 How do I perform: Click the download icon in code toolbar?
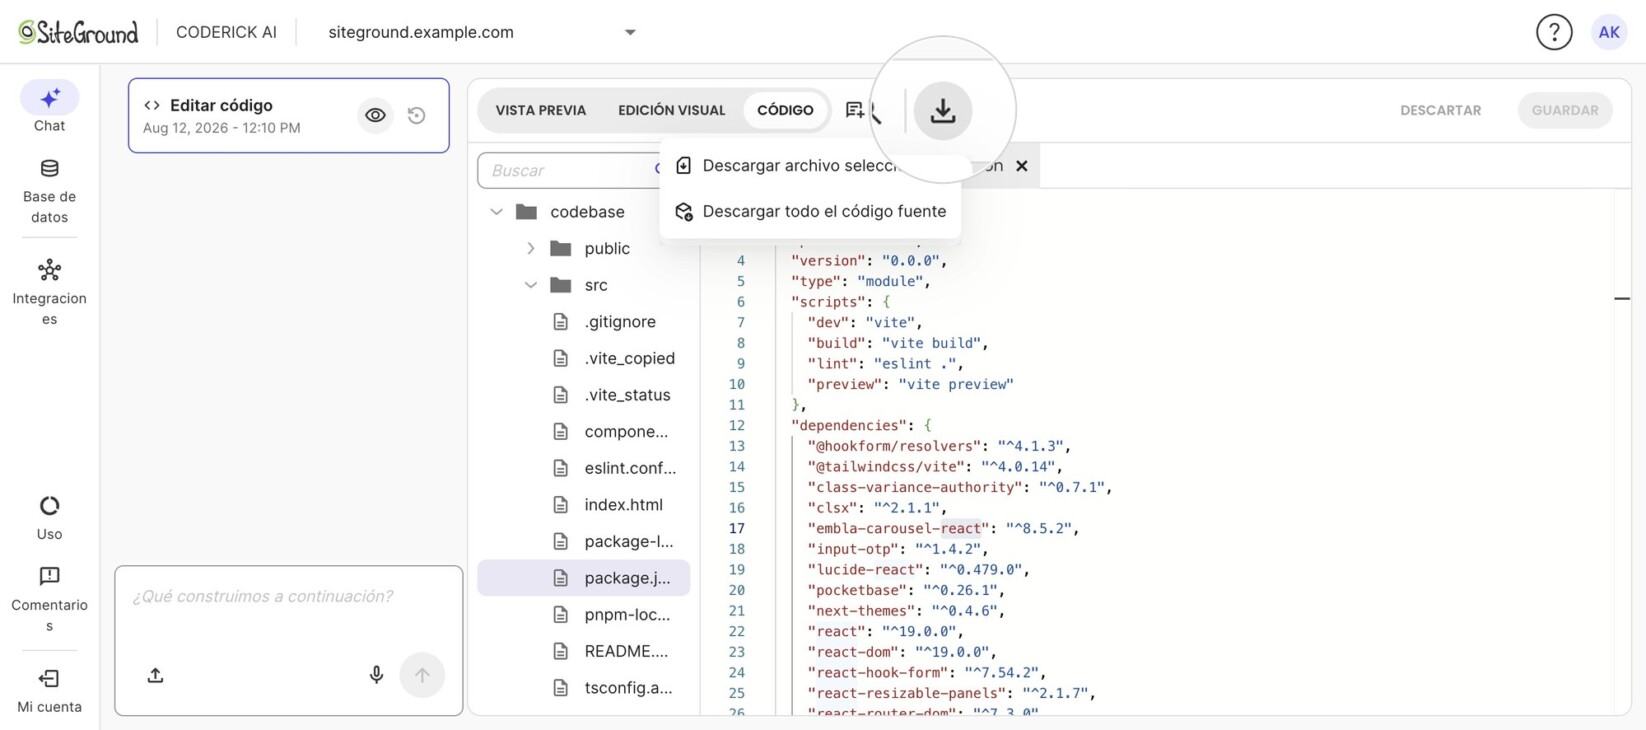943,110
